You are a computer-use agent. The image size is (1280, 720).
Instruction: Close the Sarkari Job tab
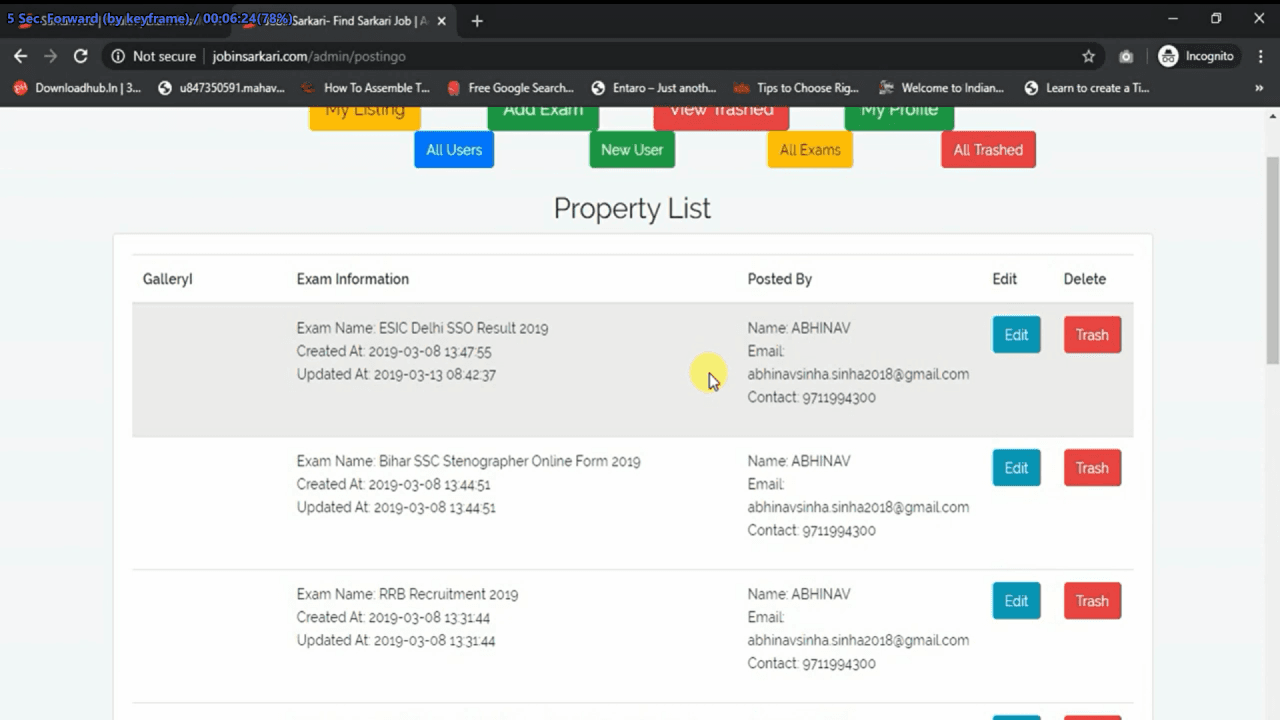coord(441,20)
